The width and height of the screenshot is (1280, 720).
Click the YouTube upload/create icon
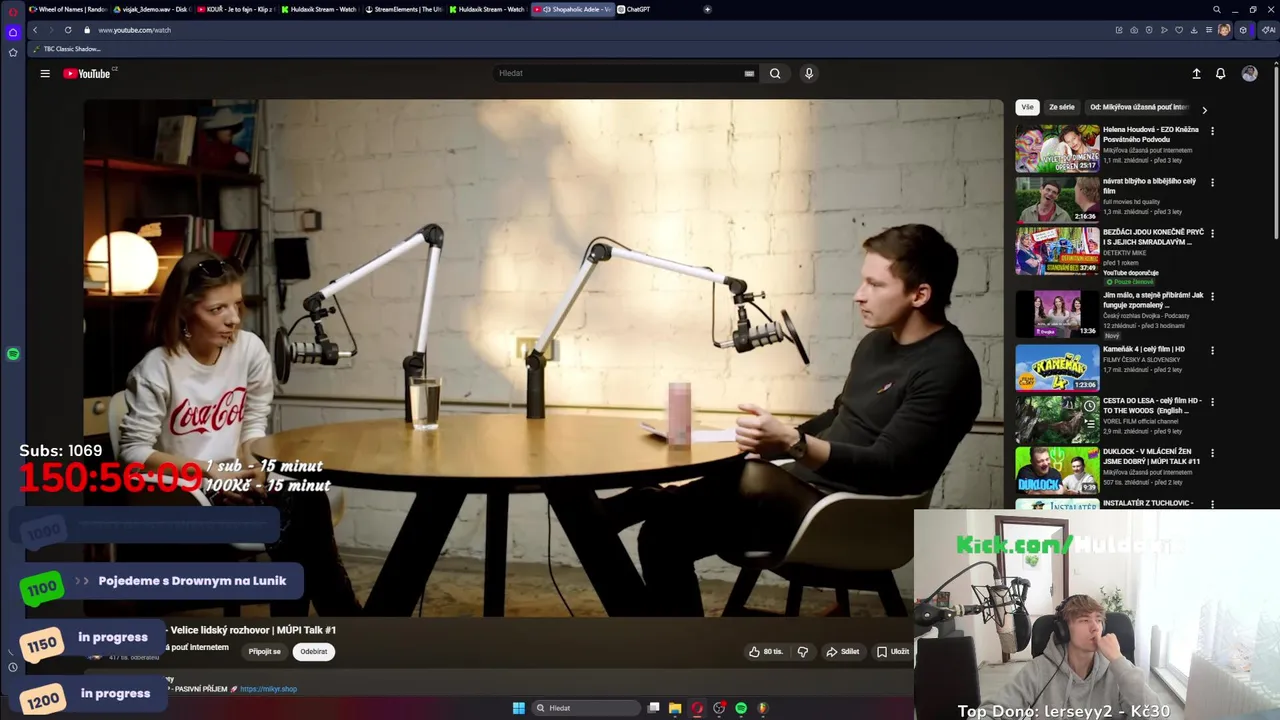click(x=1196, y=73)
